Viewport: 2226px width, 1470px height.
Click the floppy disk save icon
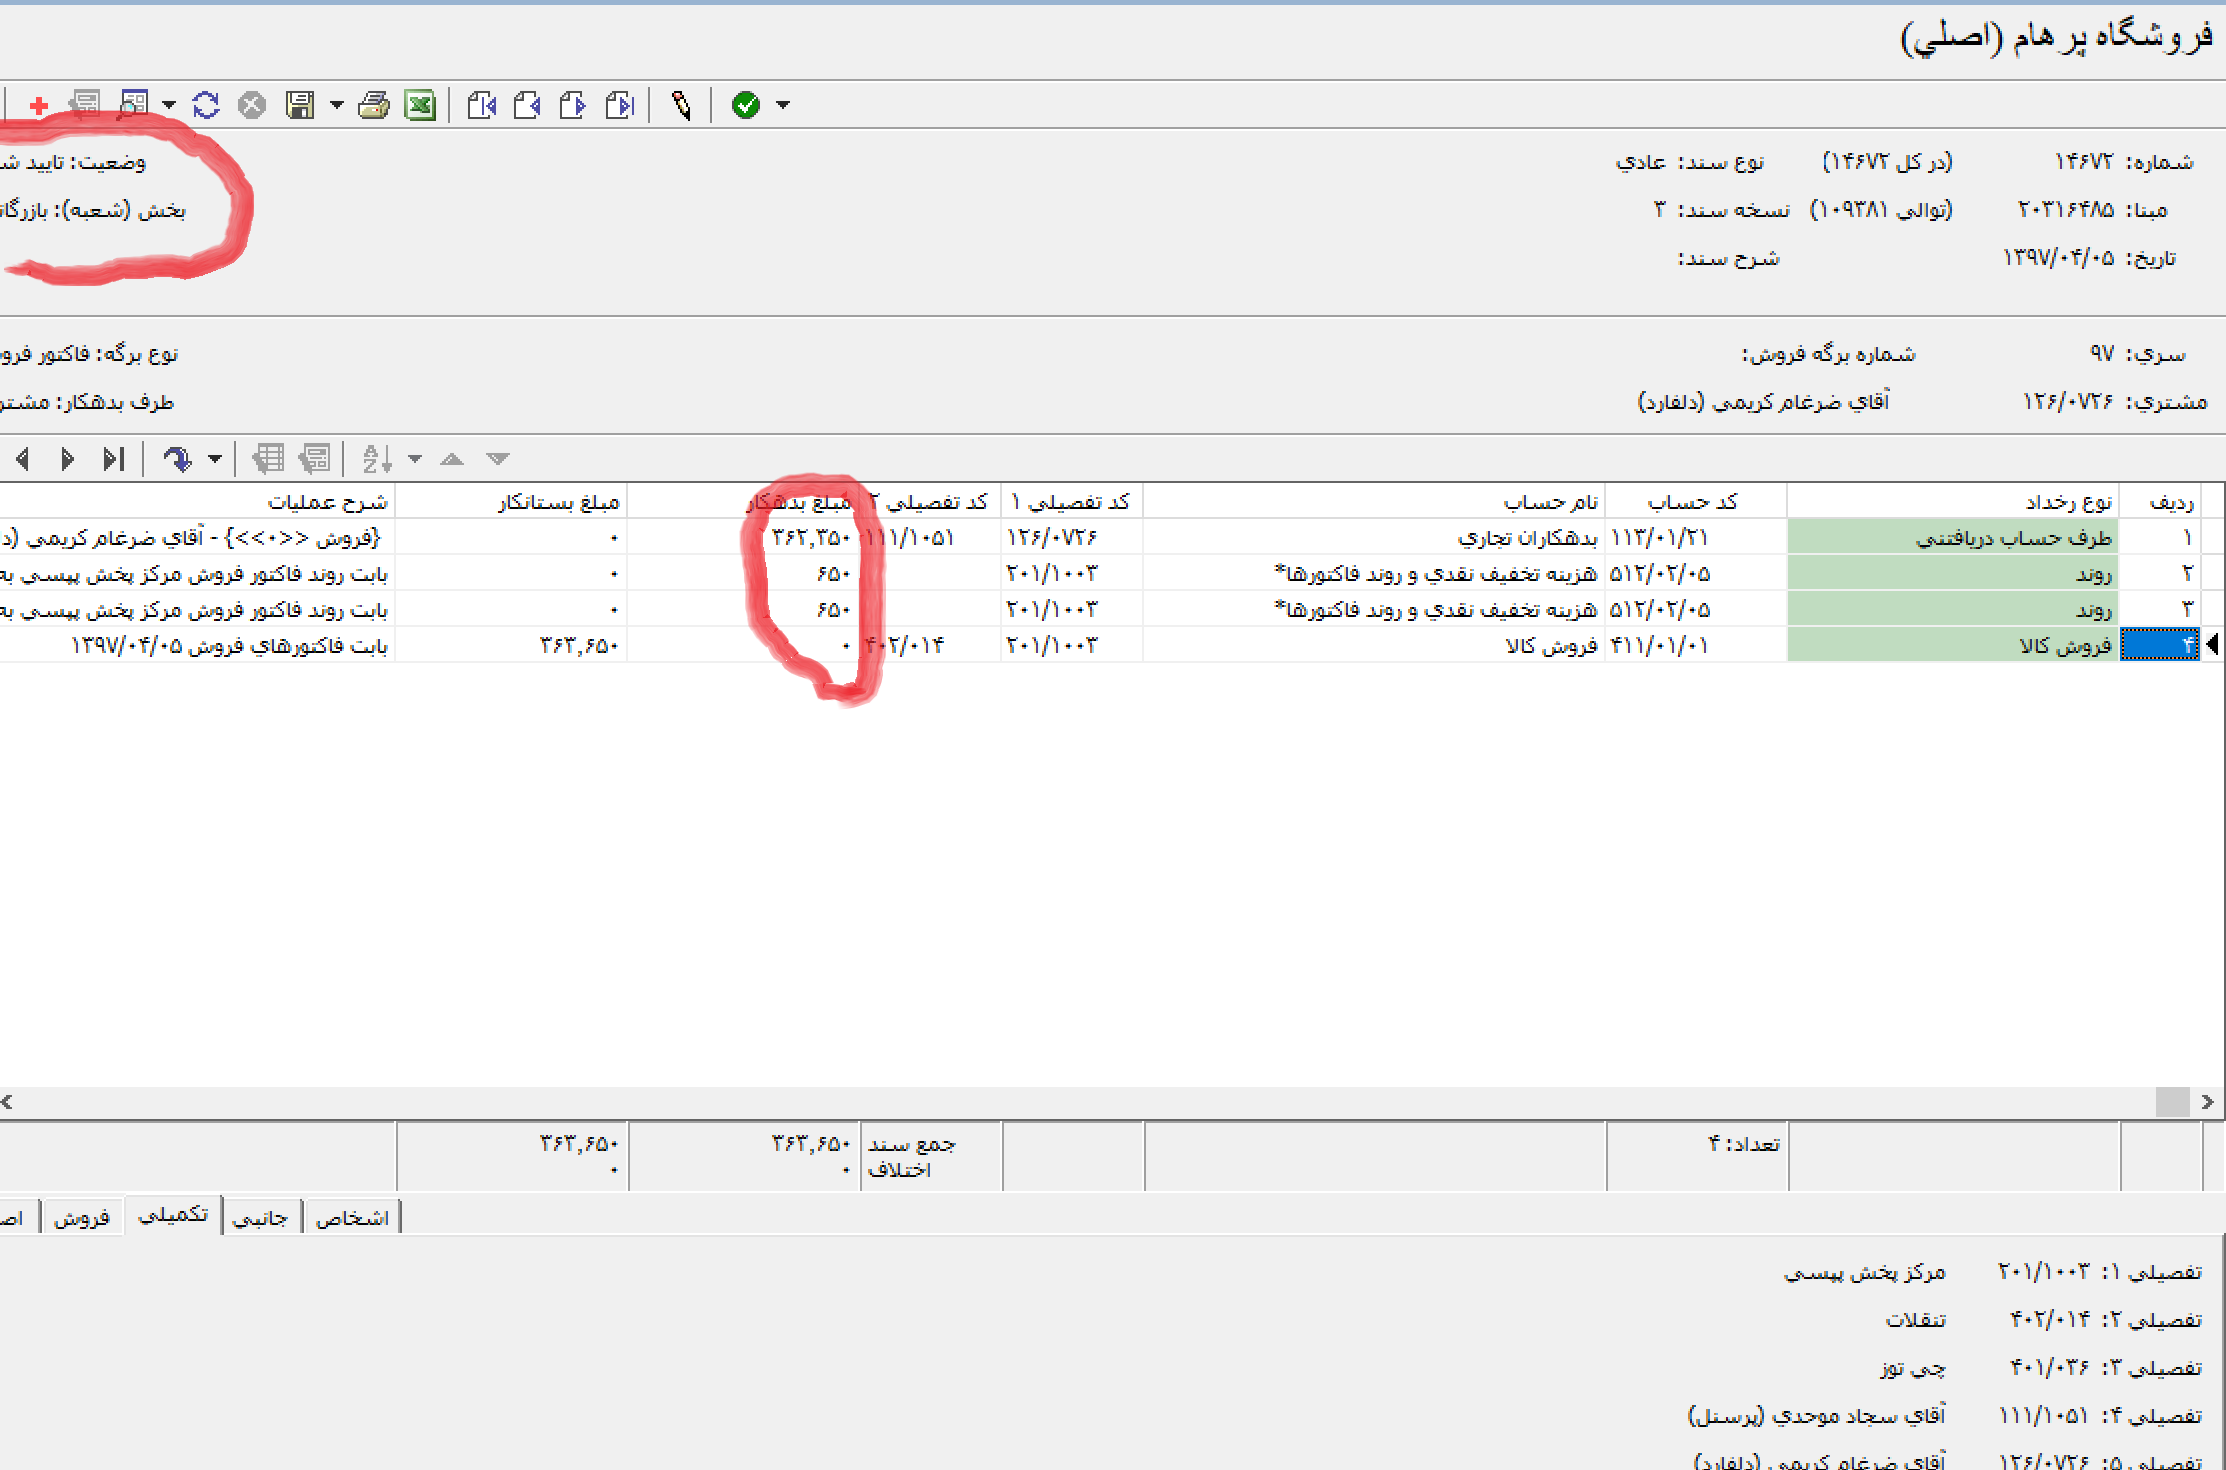click(x=300, y=105)
